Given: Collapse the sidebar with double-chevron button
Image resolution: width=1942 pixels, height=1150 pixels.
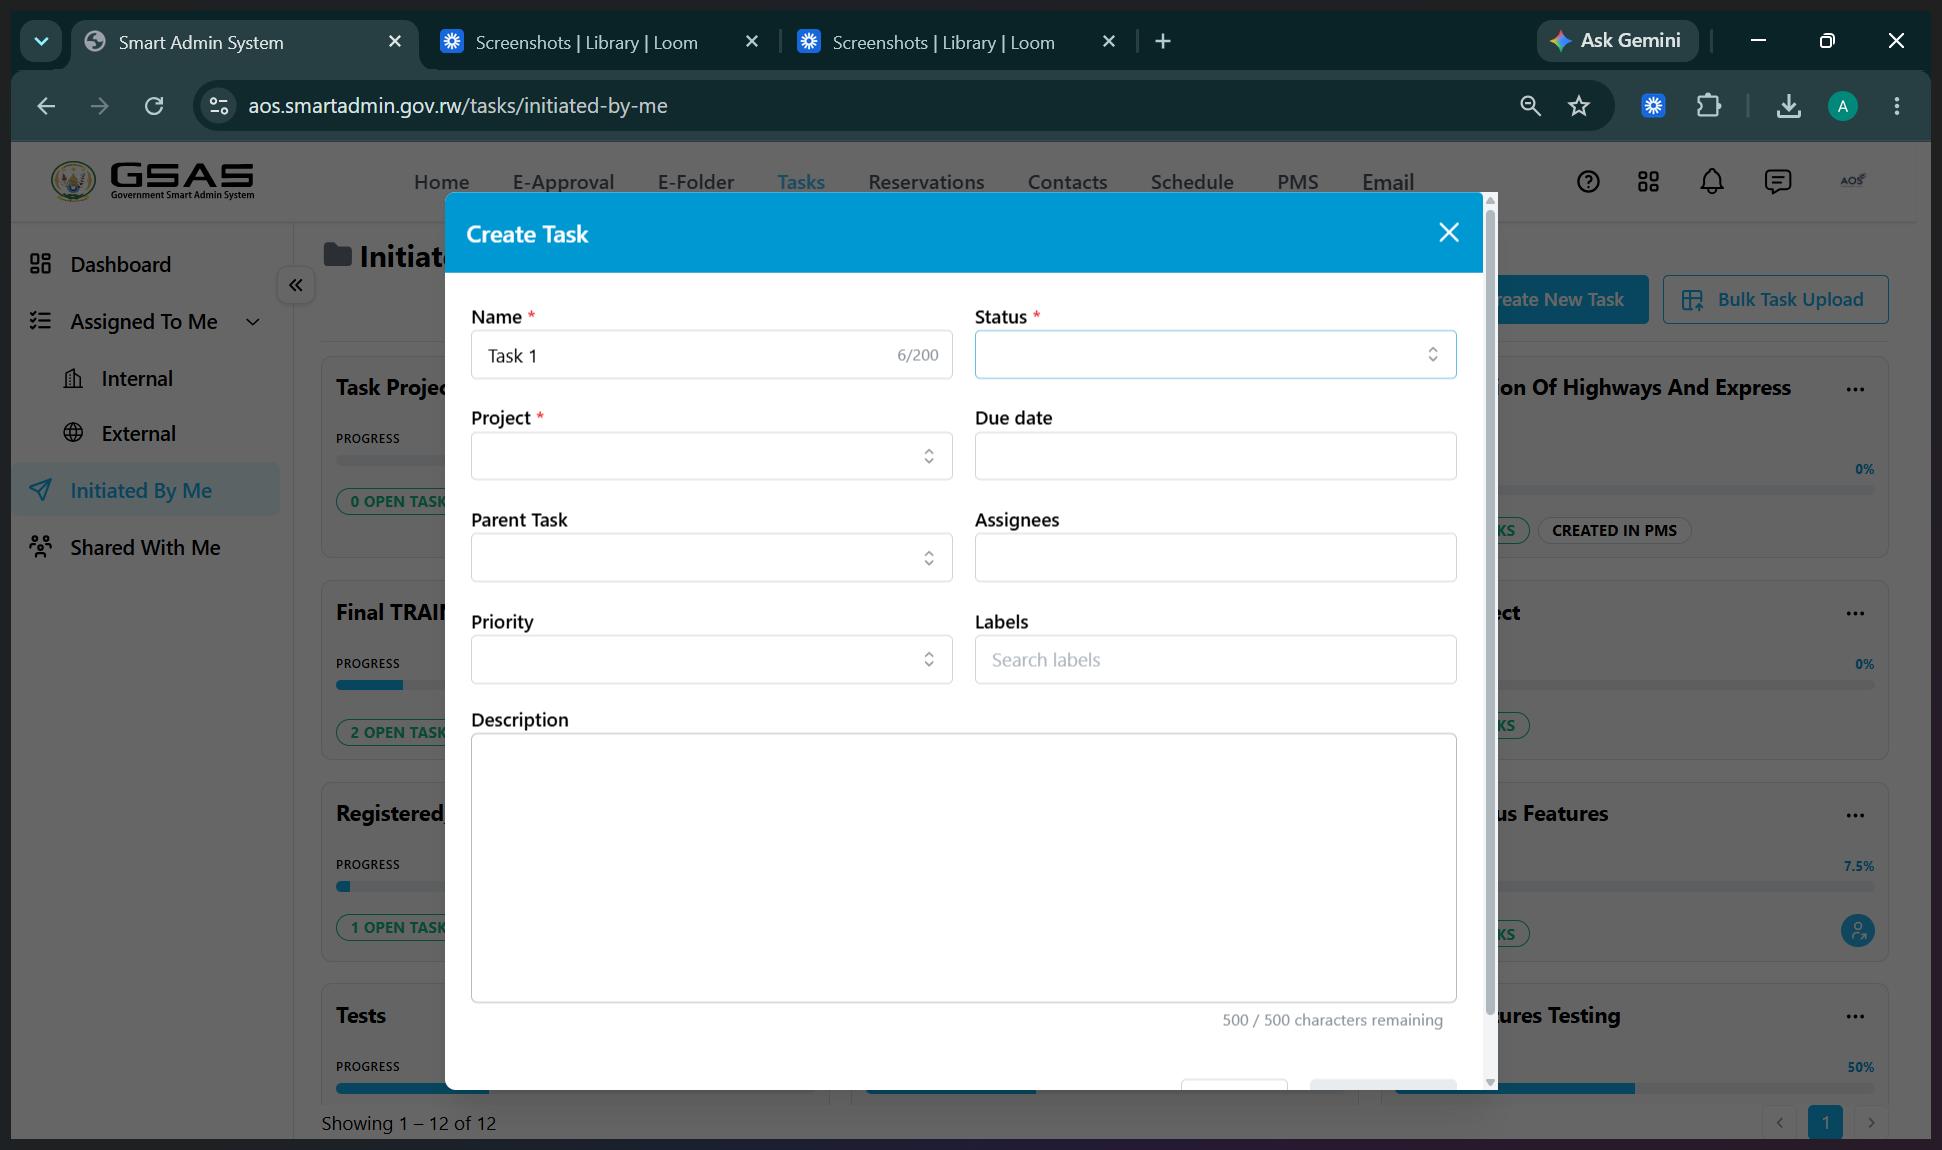Looking at the screenshot, I should pos(296,286).
